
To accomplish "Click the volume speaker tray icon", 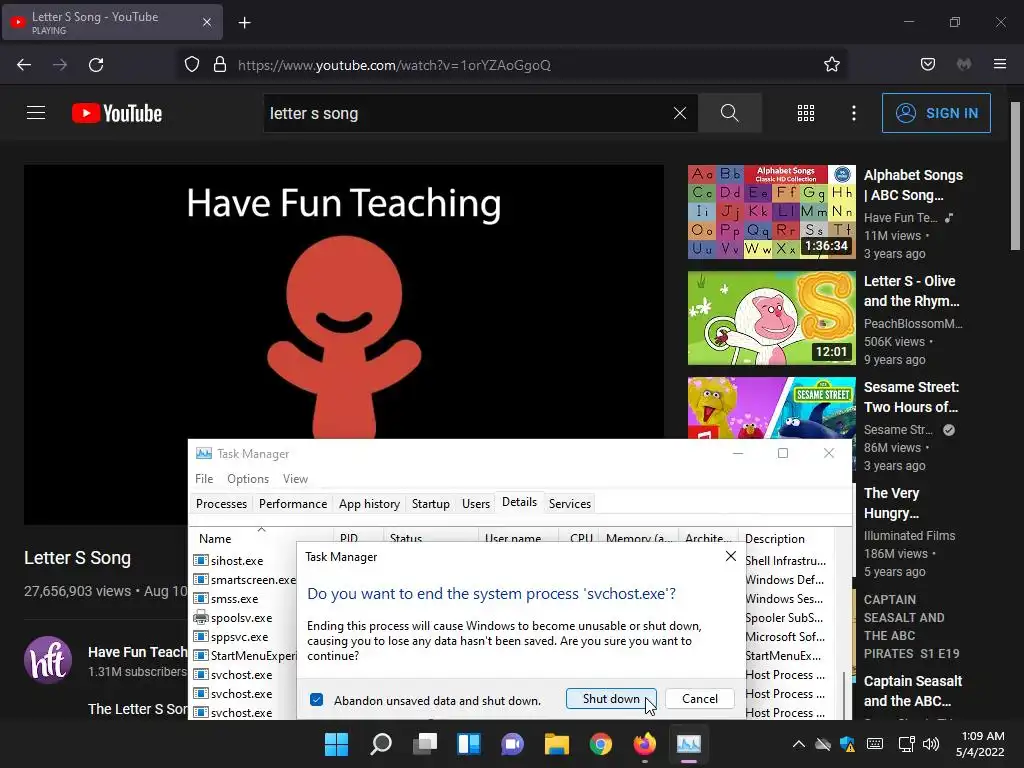I will tap(931, 744).
